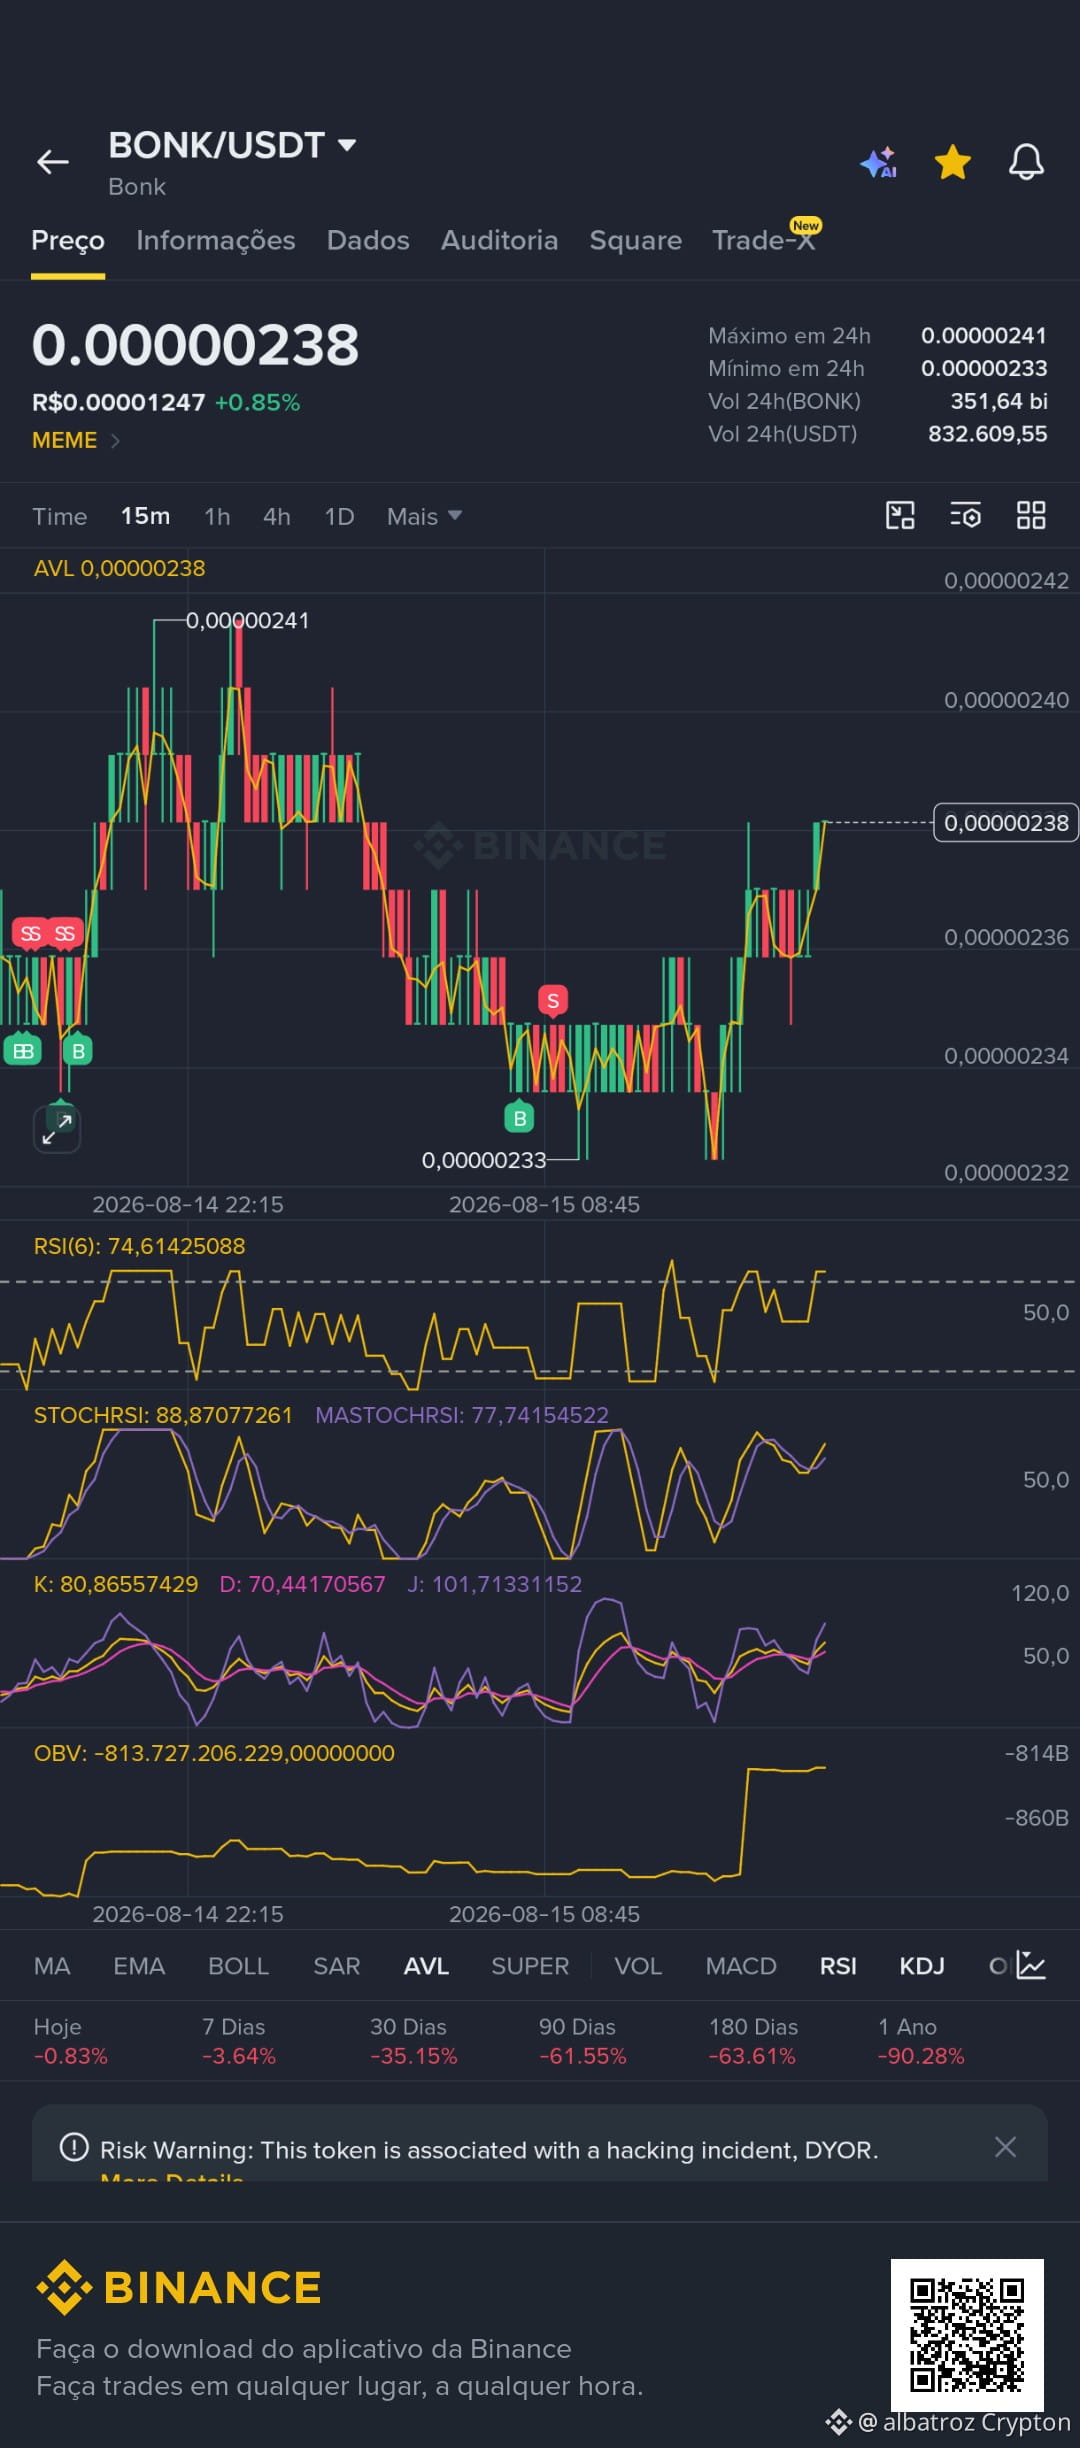The height and width of the screenshot is (2448, 1080).
Task: Open the Square tab
Action: coord(635,240)
